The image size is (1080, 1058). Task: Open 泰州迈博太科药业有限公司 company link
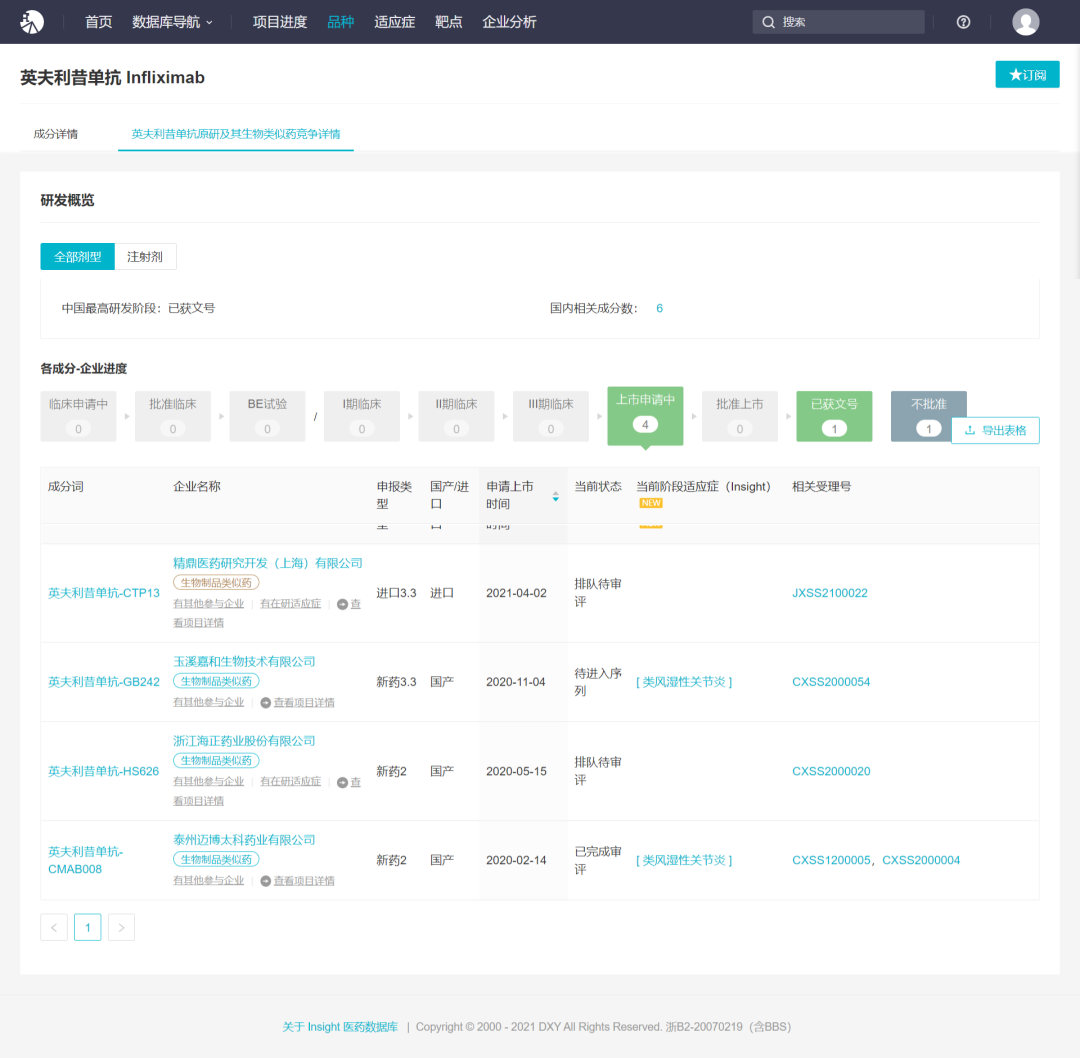tap(245, 840)
